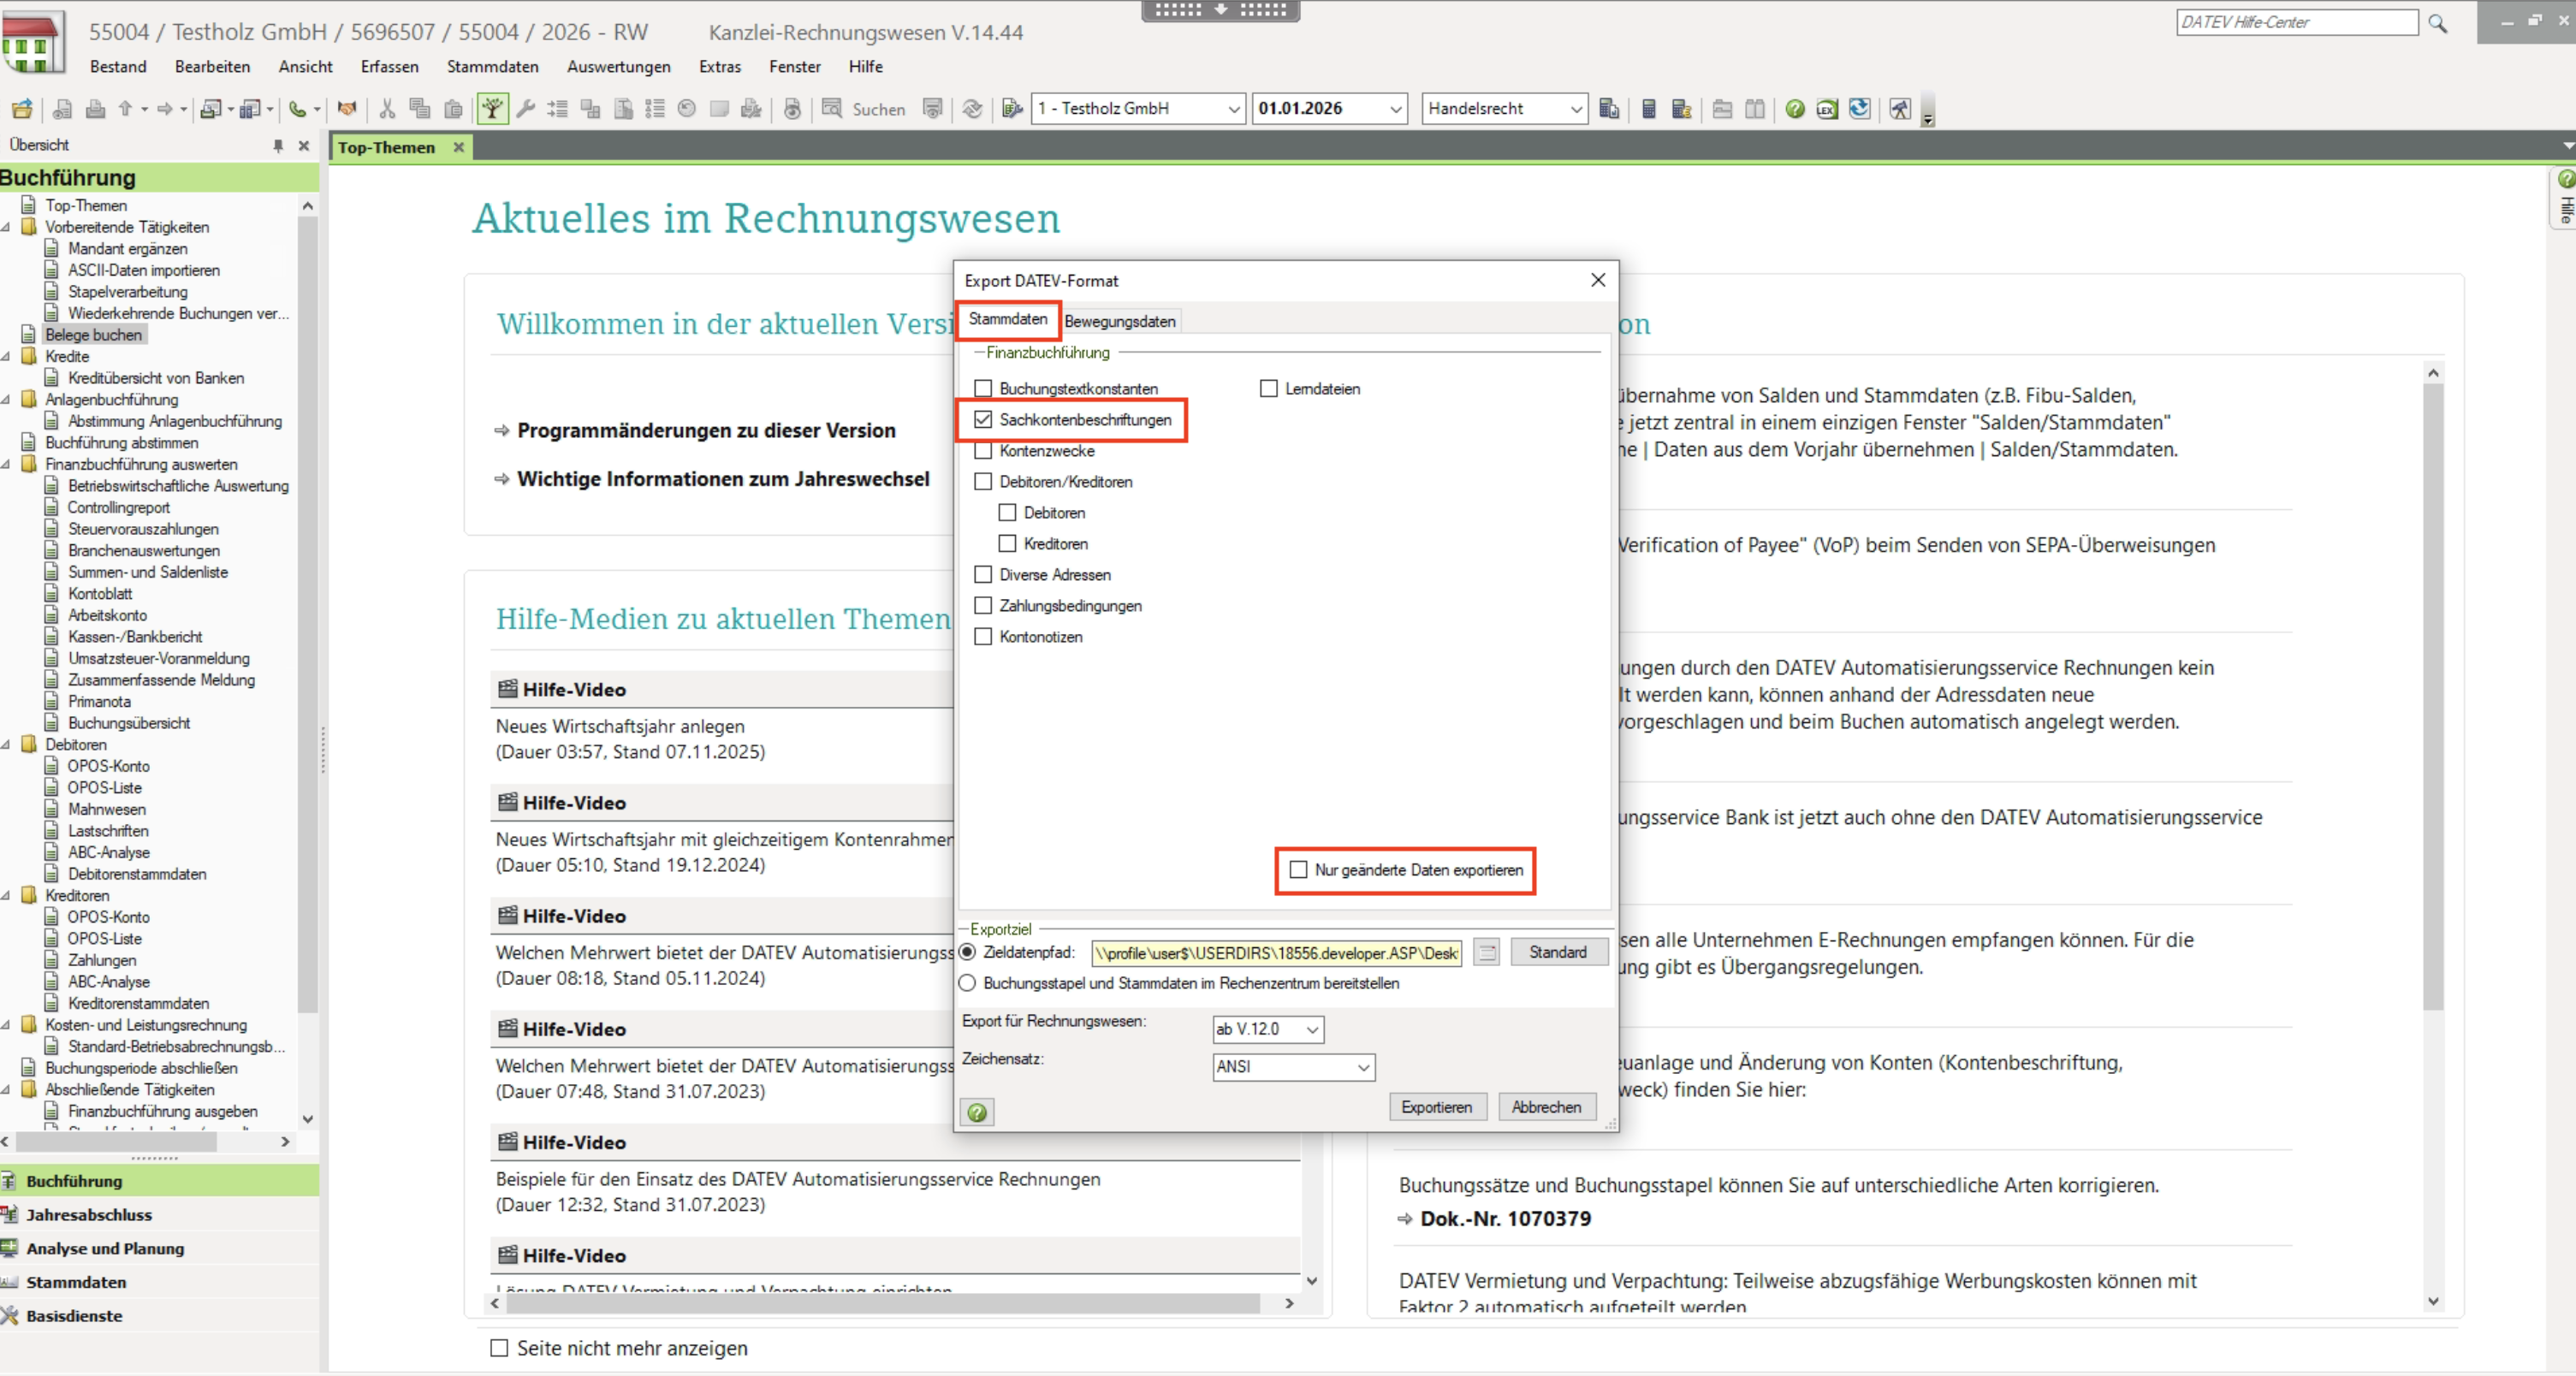Open the Handelsrecht dropdown
The width and height of the screenshot is (2576, 1376).
[1576, 109]
